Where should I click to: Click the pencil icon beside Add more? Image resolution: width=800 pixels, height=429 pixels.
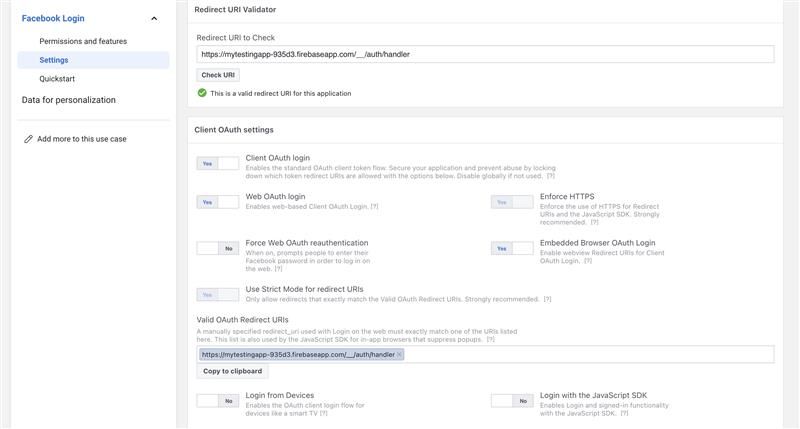click(x=29, y=139)
